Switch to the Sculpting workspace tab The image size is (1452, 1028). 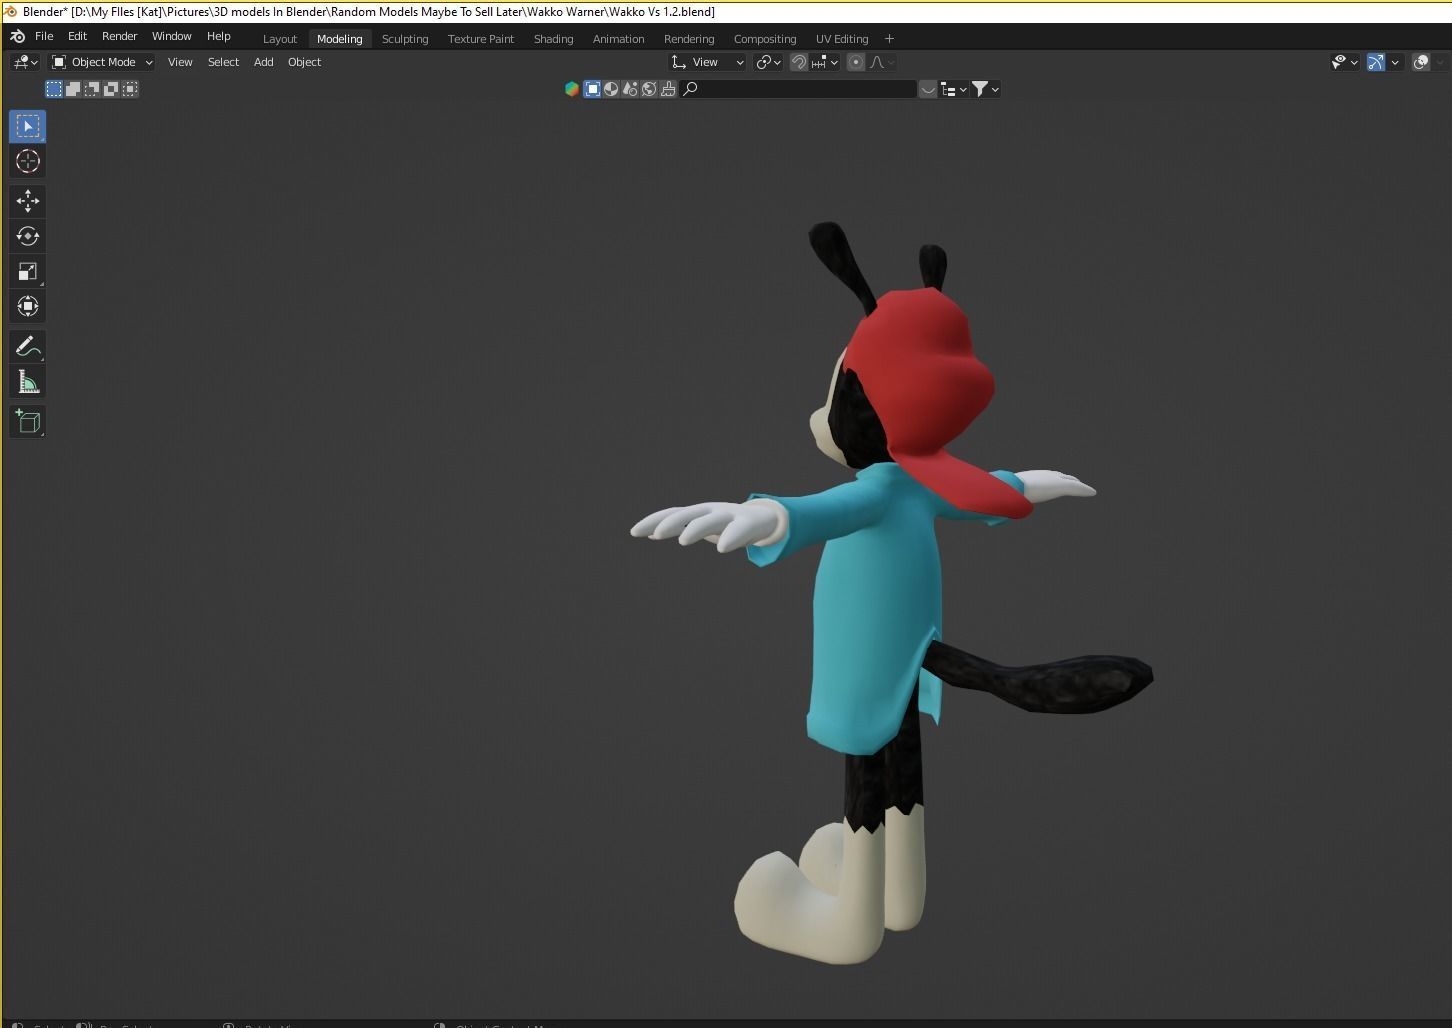405,39
